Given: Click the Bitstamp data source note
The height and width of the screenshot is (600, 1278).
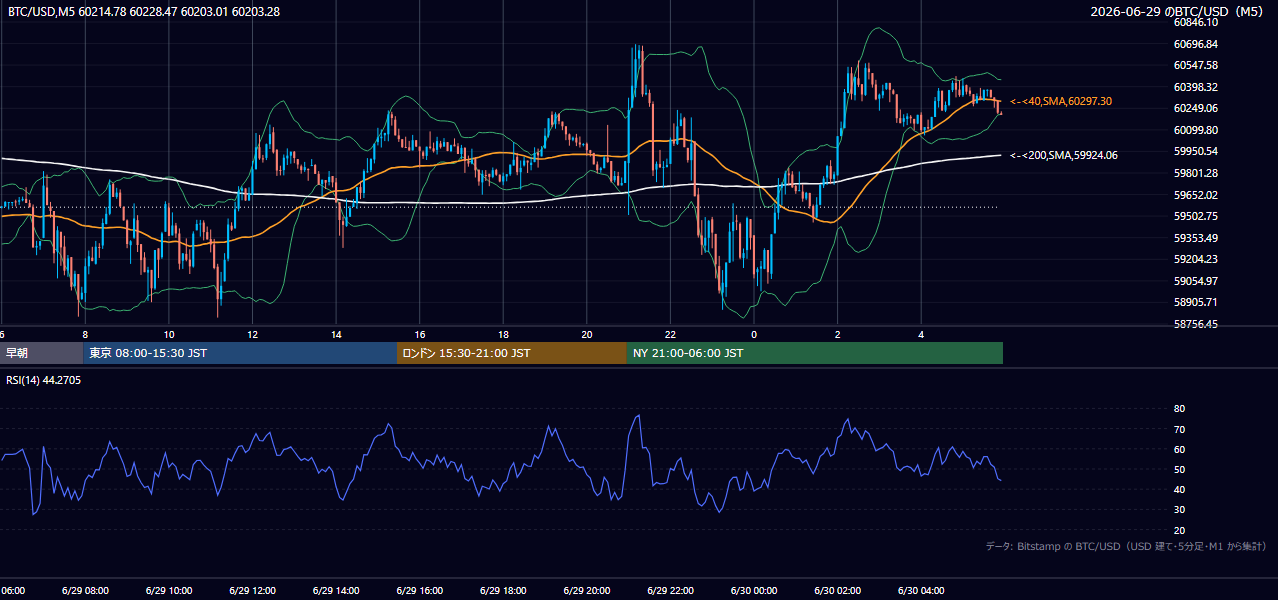Looking at the screenshot, I should [x=1126, y=546].
